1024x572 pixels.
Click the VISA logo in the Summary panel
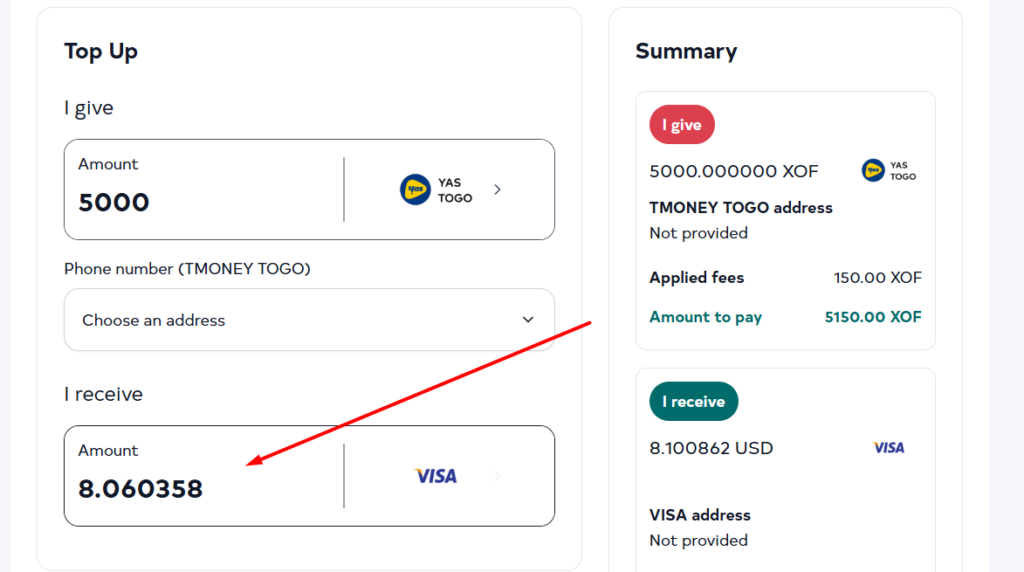point(888,448)
